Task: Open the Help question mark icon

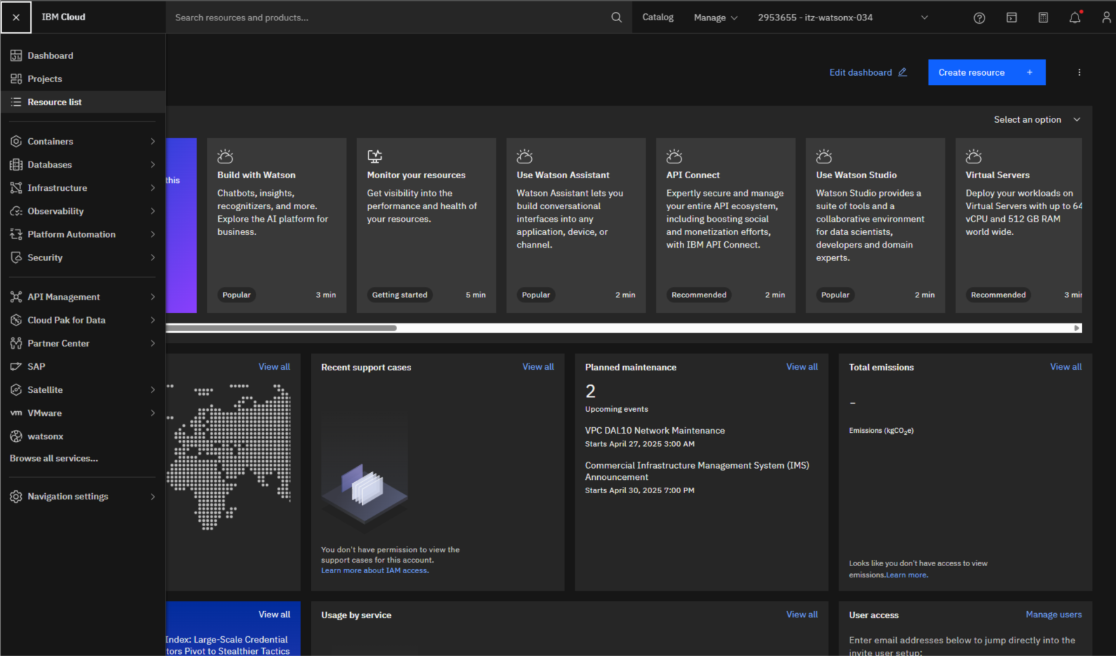Action: (979, 18)
